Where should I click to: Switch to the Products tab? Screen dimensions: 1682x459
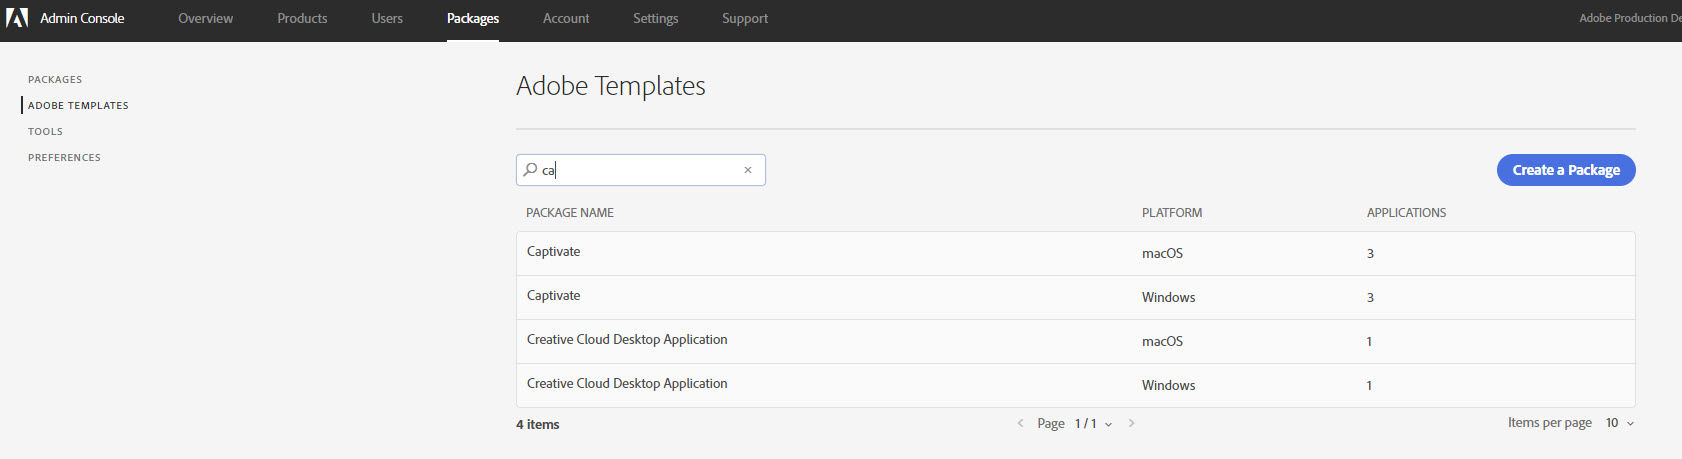click(302, 18)
